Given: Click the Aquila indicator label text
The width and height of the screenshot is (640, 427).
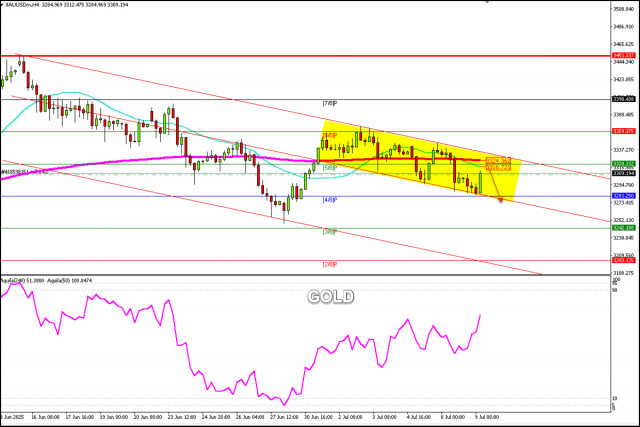Looking at the screenshot, I should click(46, 281).
